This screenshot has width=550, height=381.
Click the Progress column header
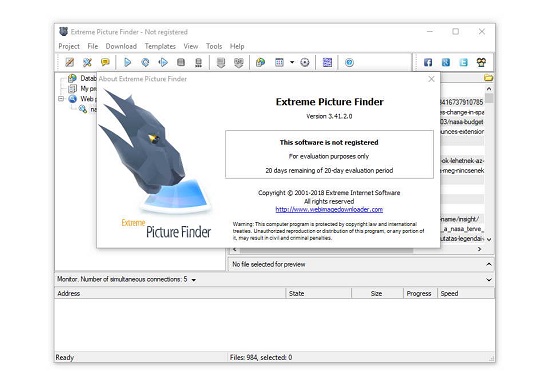[420, 293]
